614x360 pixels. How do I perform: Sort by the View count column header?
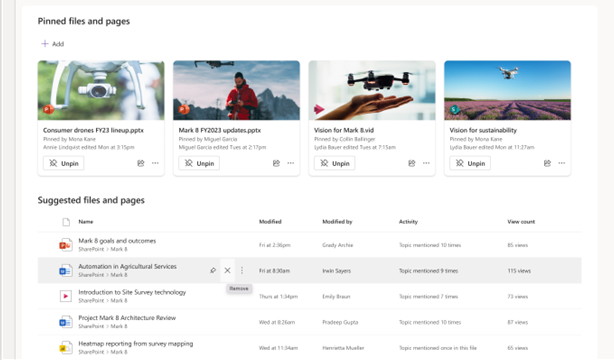point(521,222)
